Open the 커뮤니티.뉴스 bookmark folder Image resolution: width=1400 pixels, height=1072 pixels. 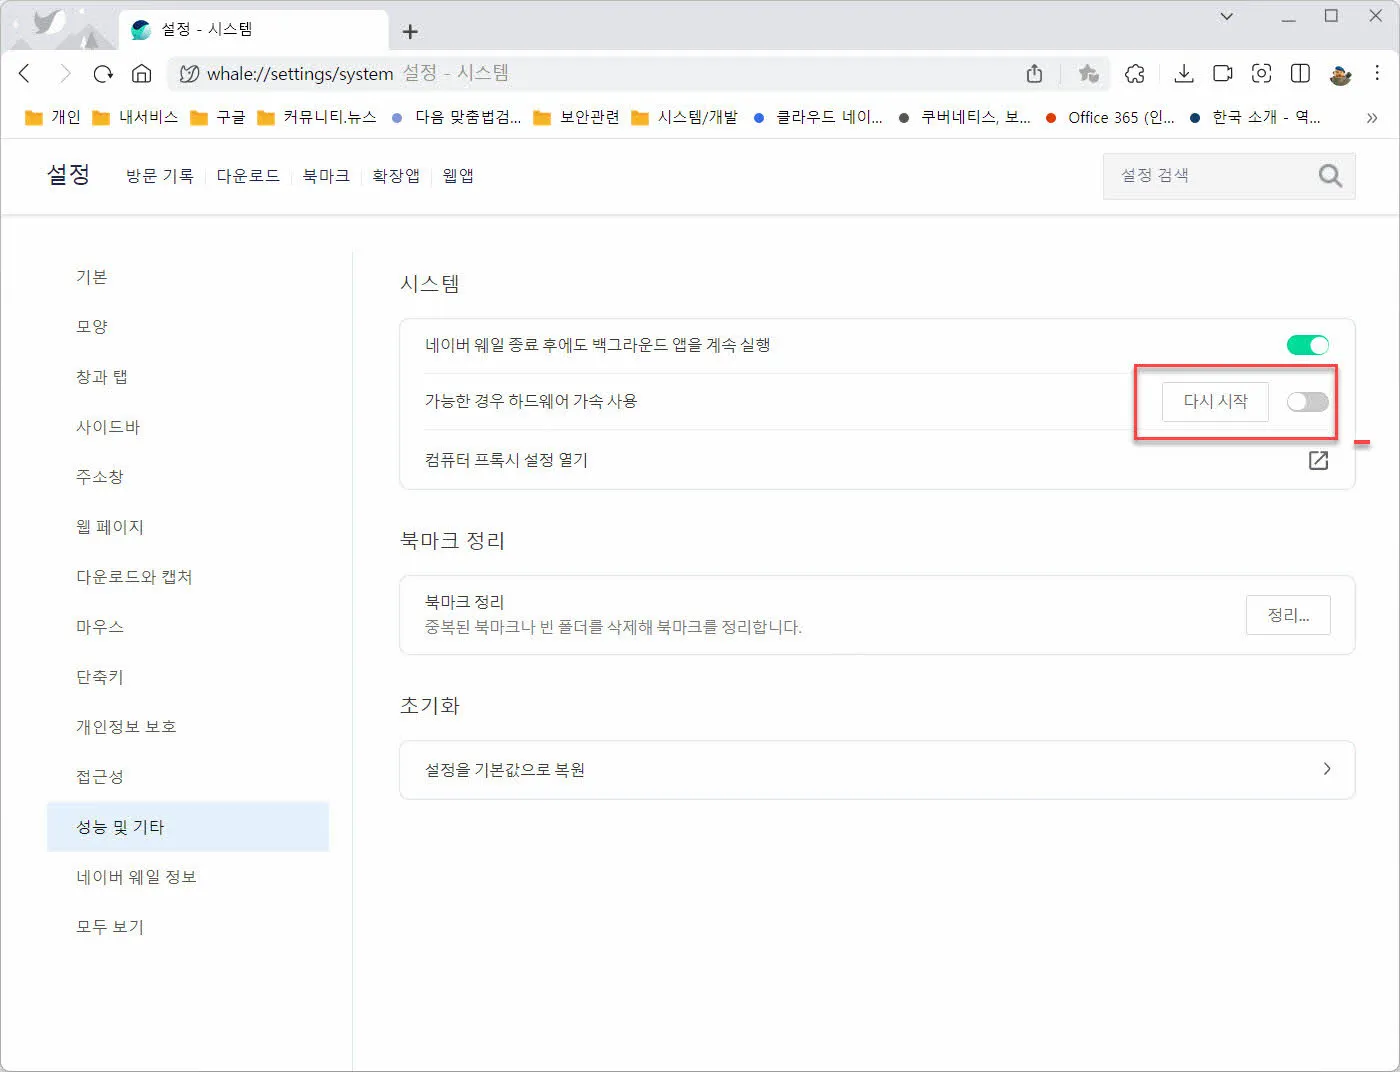point(317,117)
